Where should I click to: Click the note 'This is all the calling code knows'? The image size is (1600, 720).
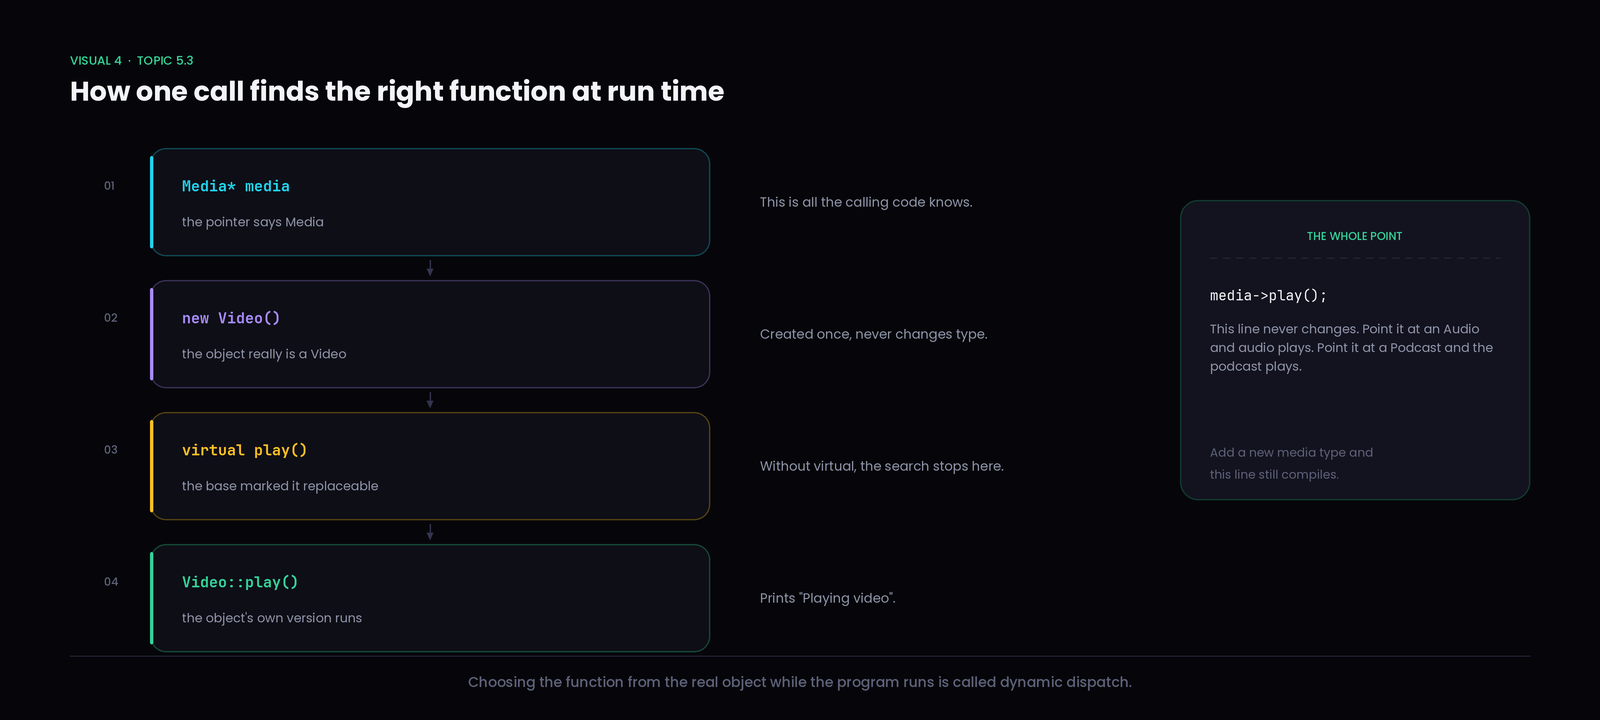point(866,202)
